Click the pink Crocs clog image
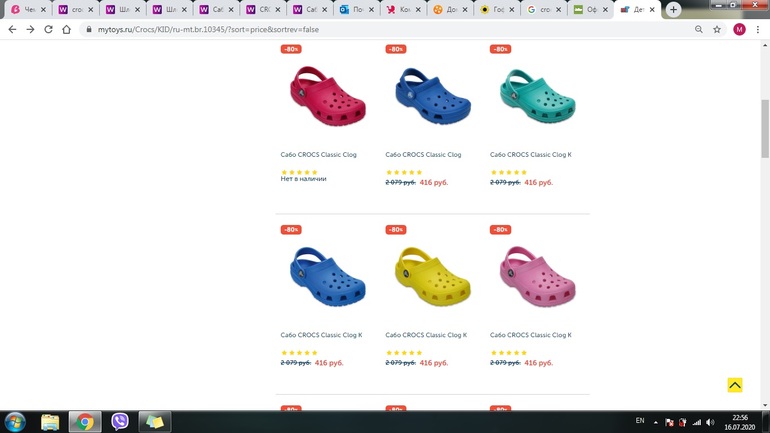Screen dimensions: 770x433 (x=537, y=276)
